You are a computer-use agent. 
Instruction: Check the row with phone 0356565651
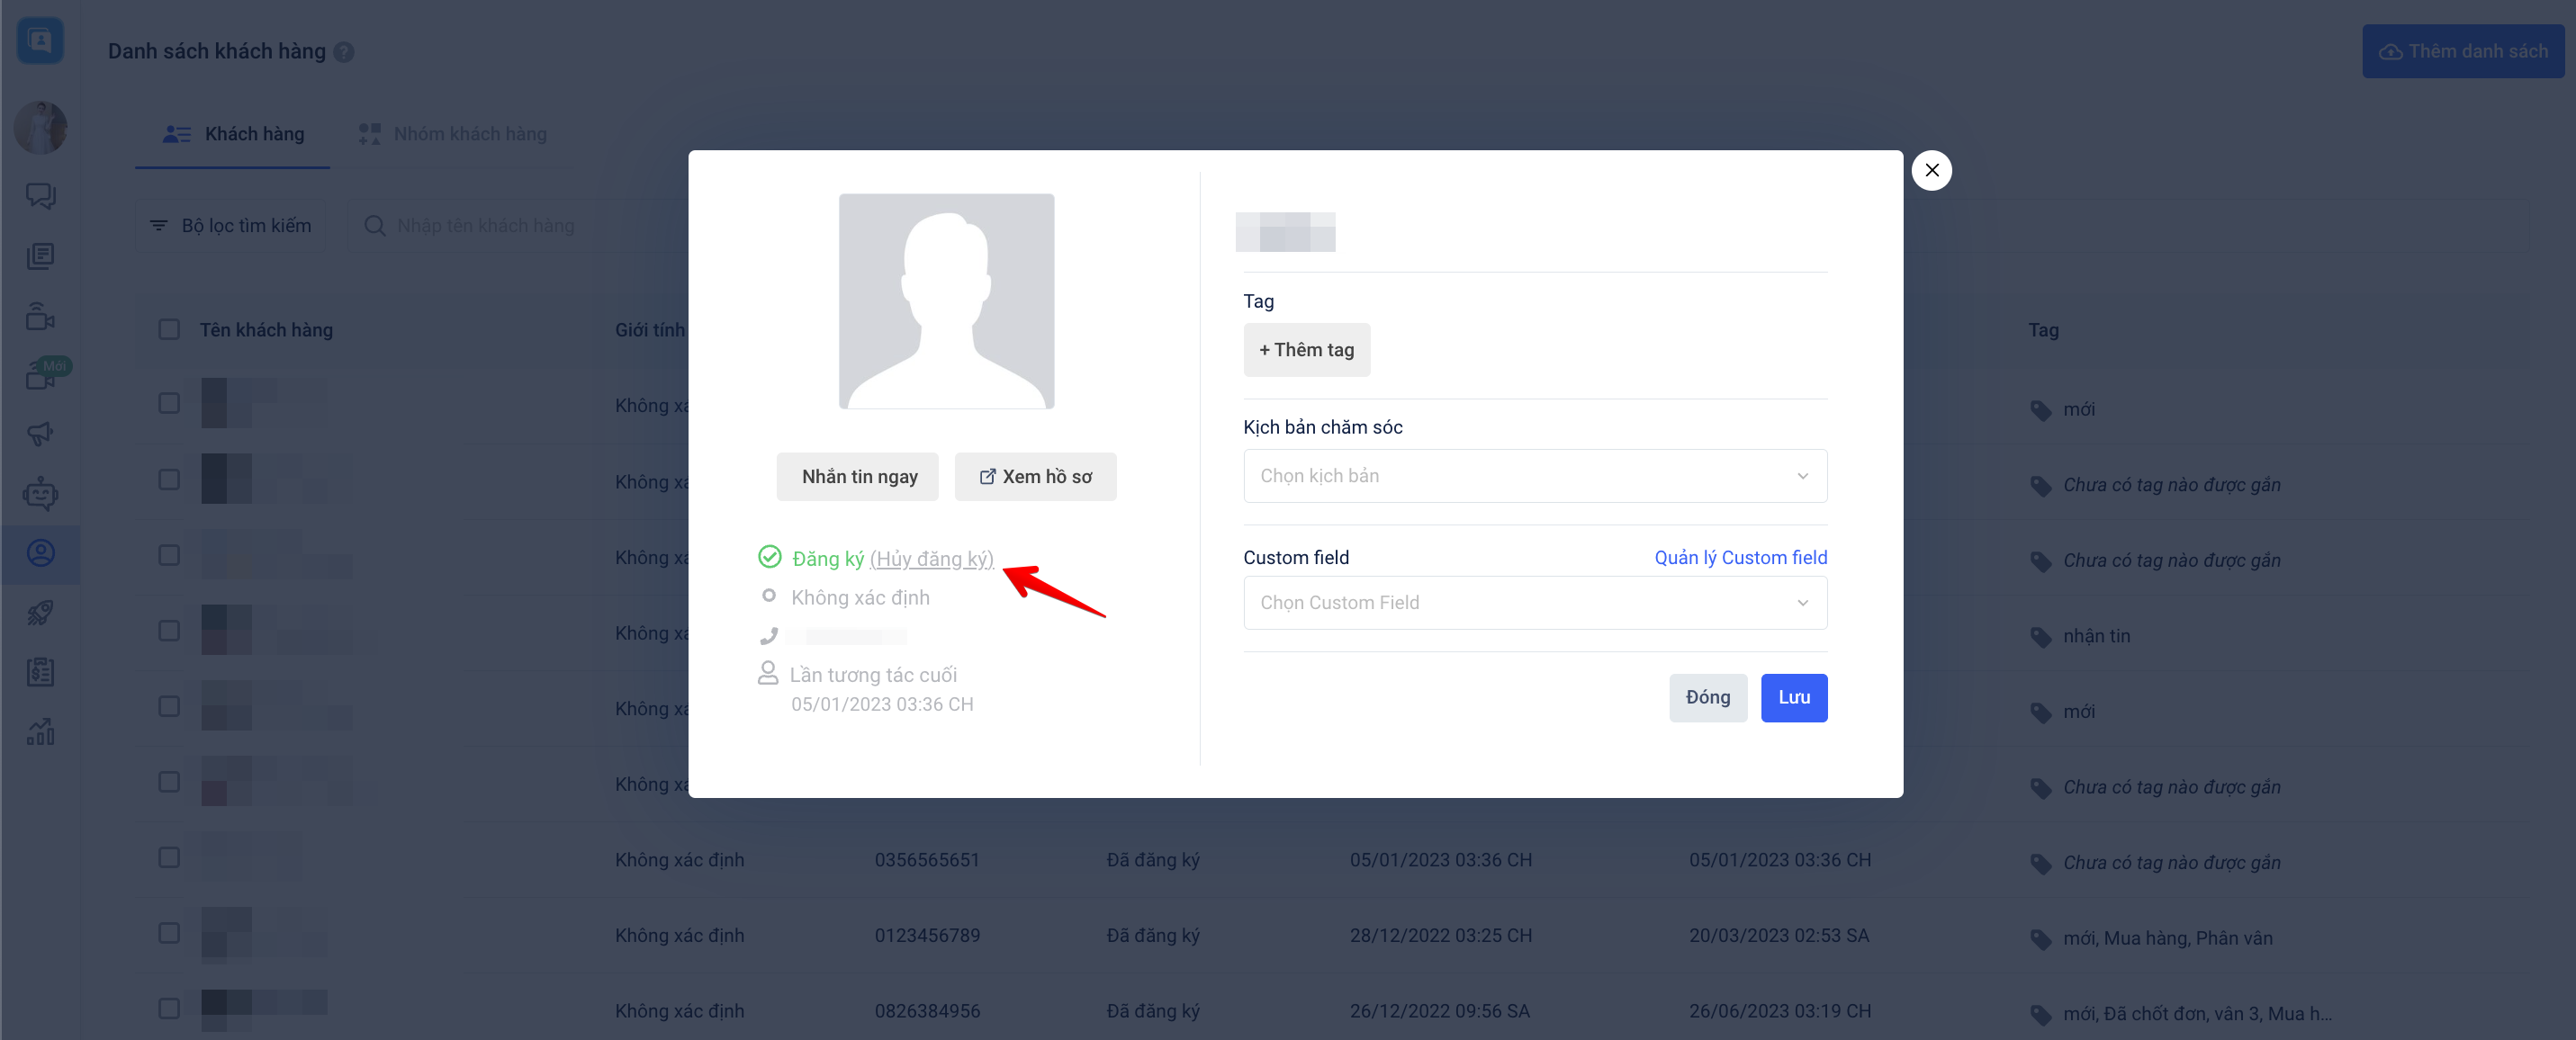click(x=169, y=858)
